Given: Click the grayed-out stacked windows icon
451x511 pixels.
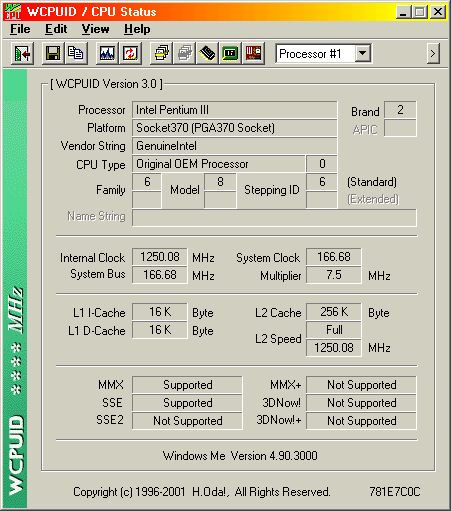Looking at the screenshot, I should [185, 53].
